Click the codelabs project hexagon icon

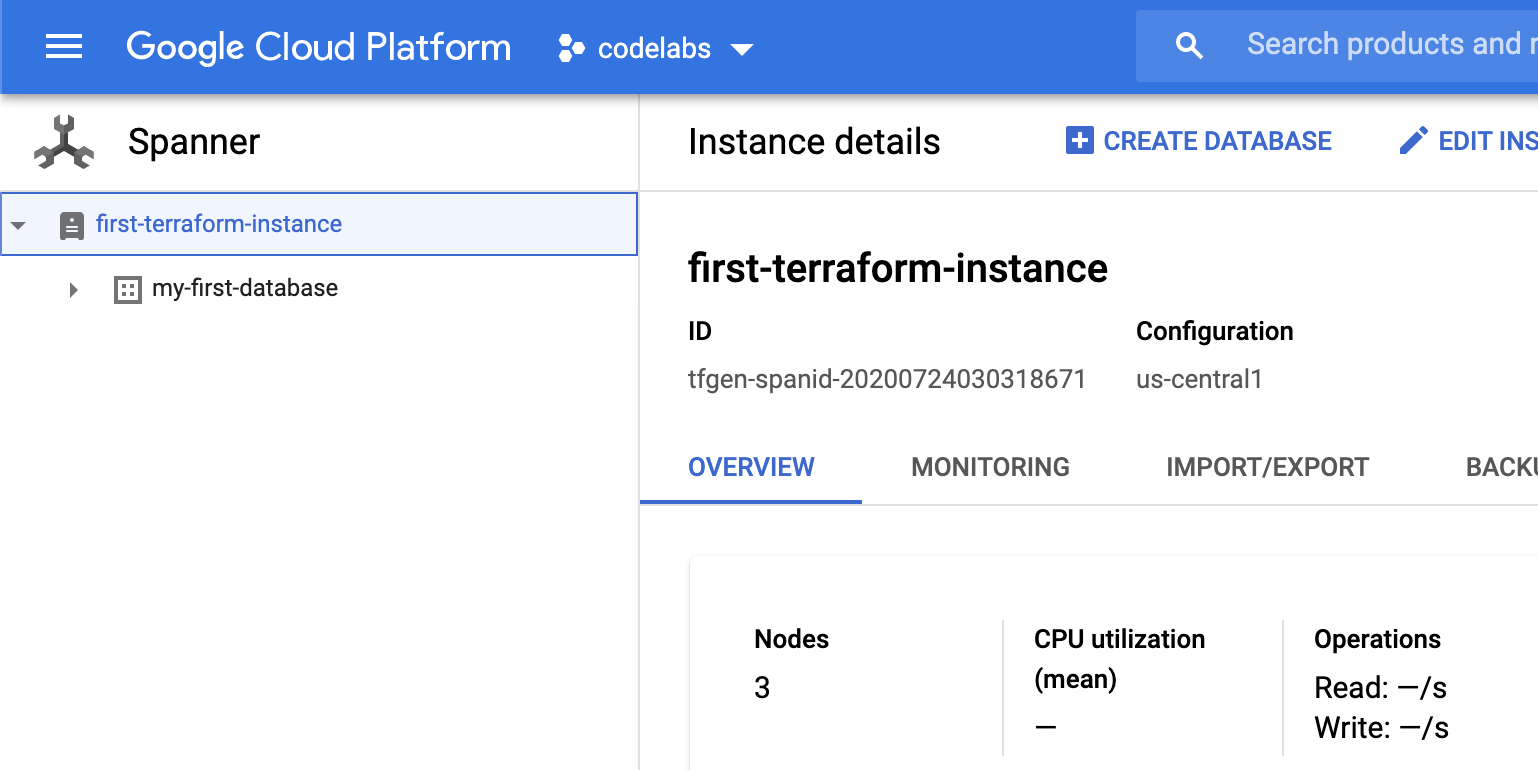pos(571,48)
